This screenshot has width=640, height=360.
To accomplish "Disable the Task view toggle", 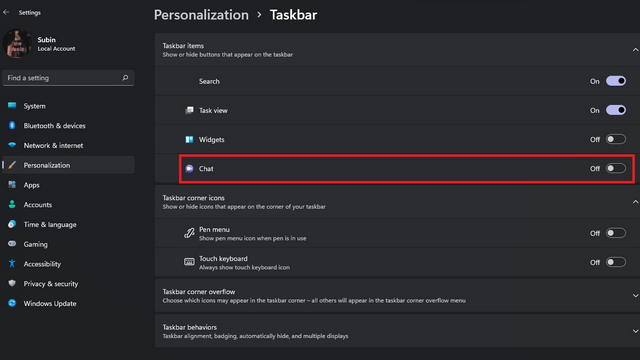I will (x=616, y=110).
